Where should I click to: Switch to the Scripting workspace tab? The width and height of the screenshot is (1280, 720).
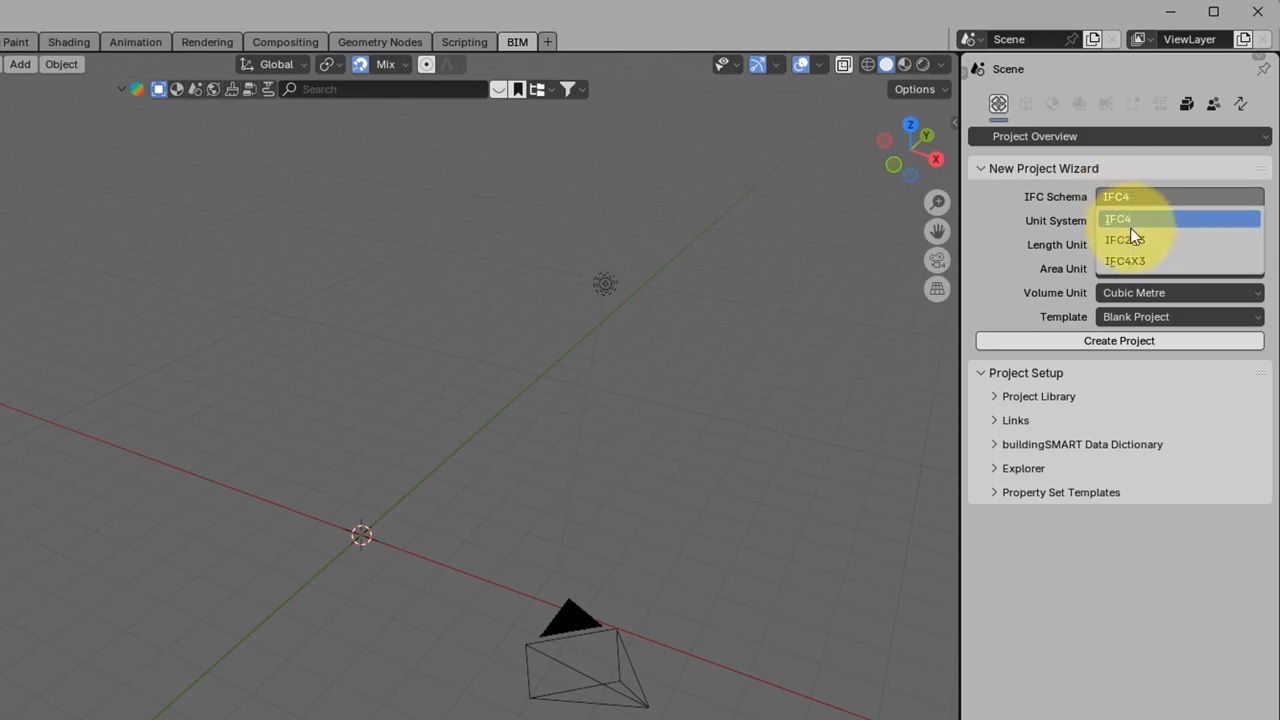[x=464, y=41]
